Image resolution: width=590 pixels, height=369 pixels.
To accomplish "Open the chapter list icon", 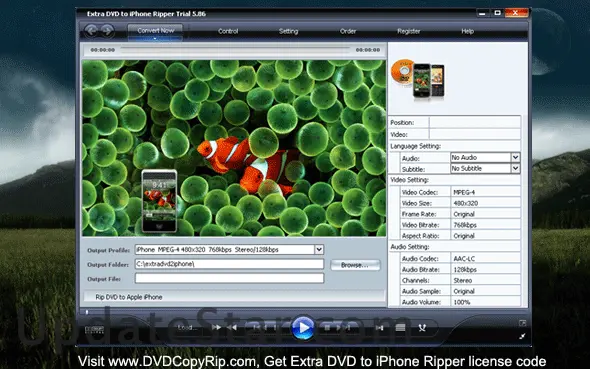I will tap(400, 328).
